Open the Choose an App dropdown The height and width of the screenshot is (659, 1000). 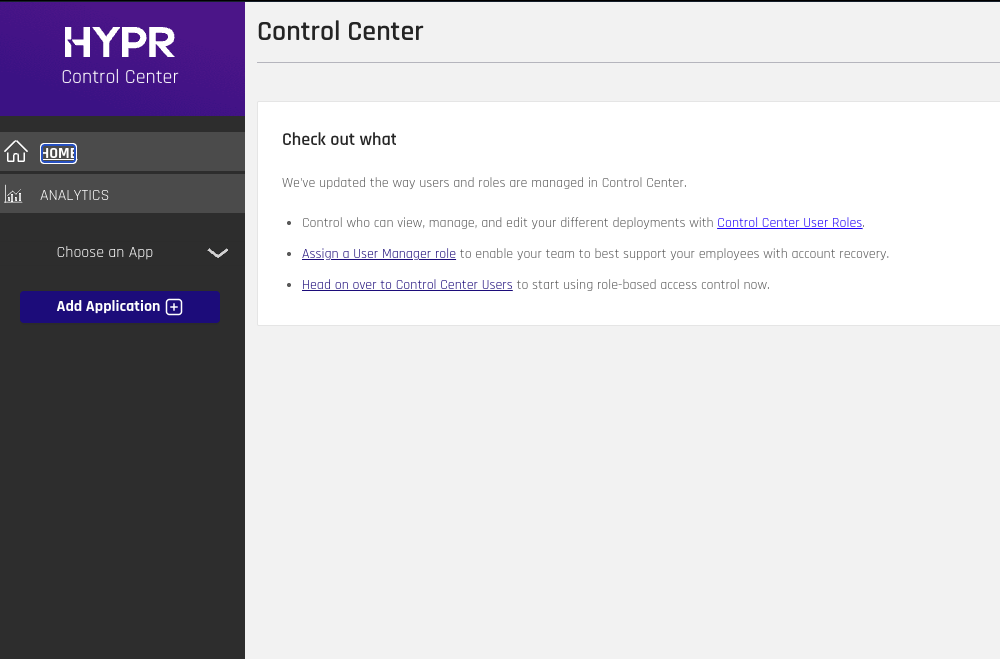tap(122, 253)
